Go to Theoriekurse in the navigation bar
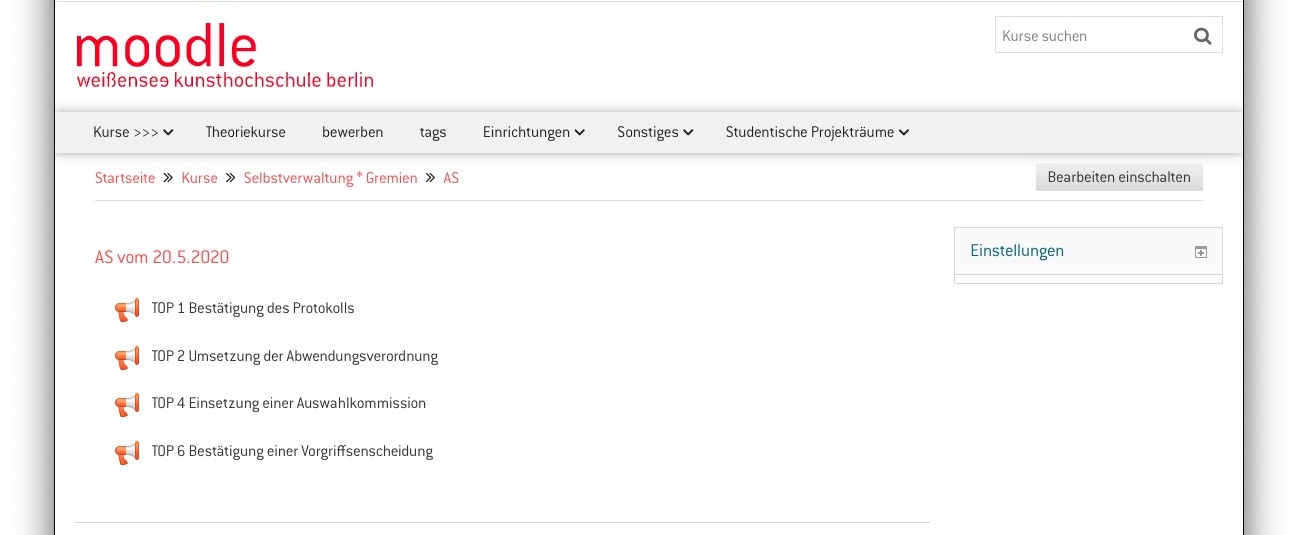The image size is (1298, 535). pyautogui.click(x=246, y=132)
